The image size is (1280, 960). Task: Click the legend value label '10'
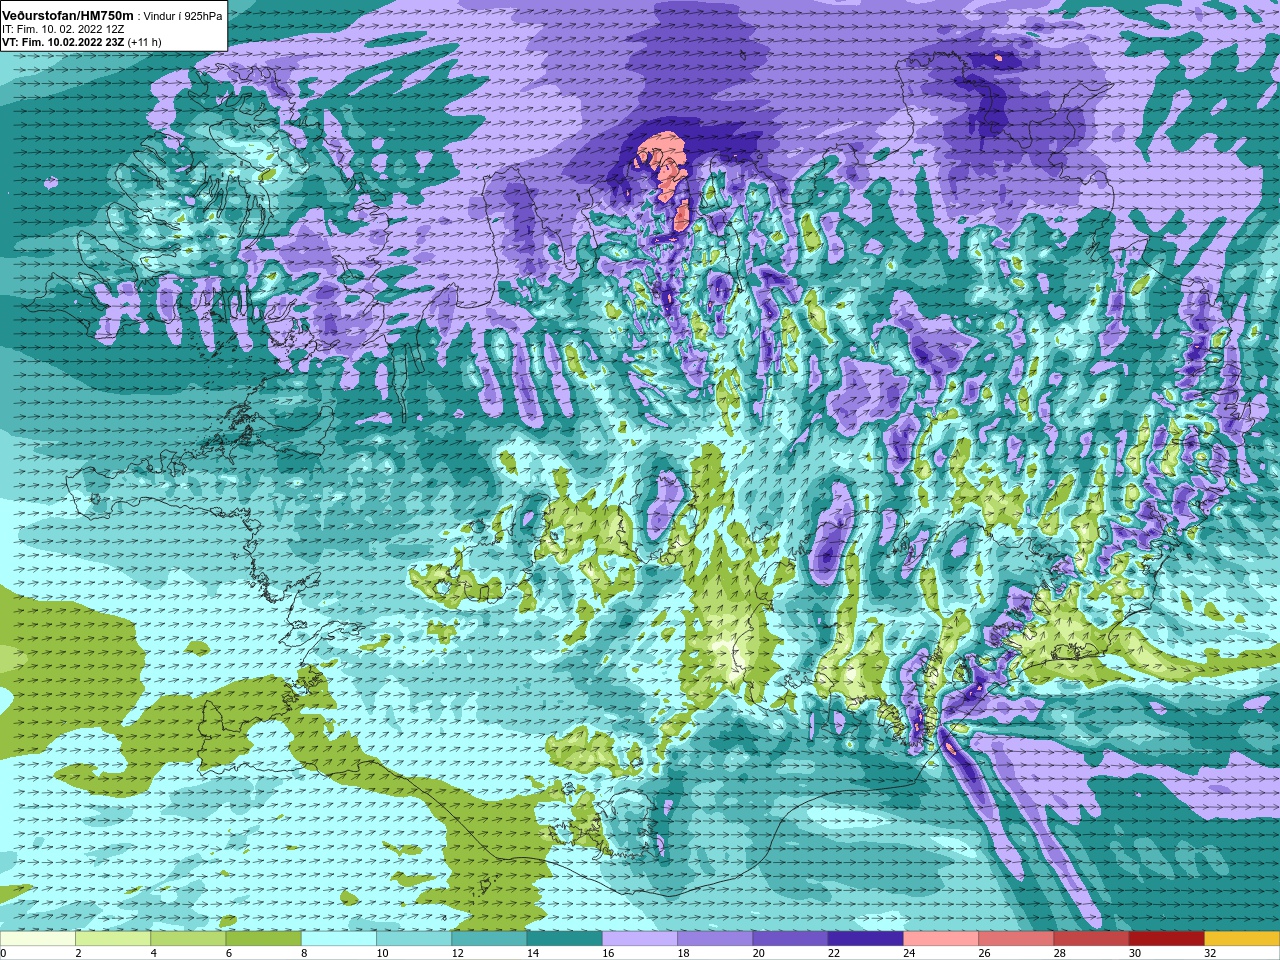tap(383, 953)
